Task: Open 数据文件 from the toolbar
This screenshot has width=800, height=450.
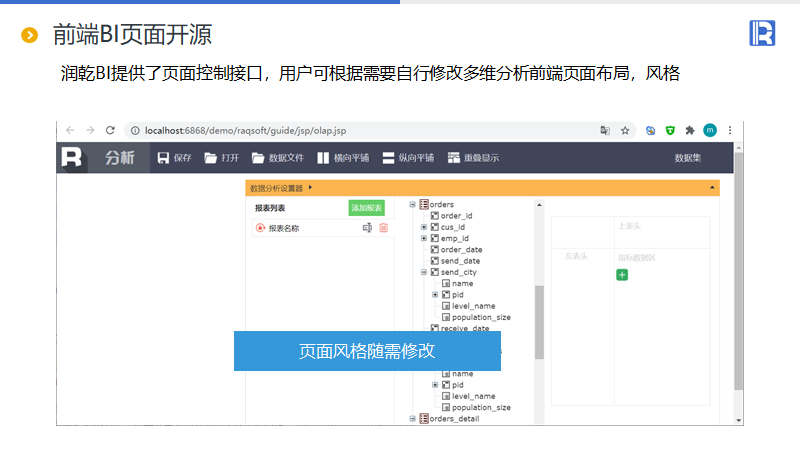Action: coord(286,158)
